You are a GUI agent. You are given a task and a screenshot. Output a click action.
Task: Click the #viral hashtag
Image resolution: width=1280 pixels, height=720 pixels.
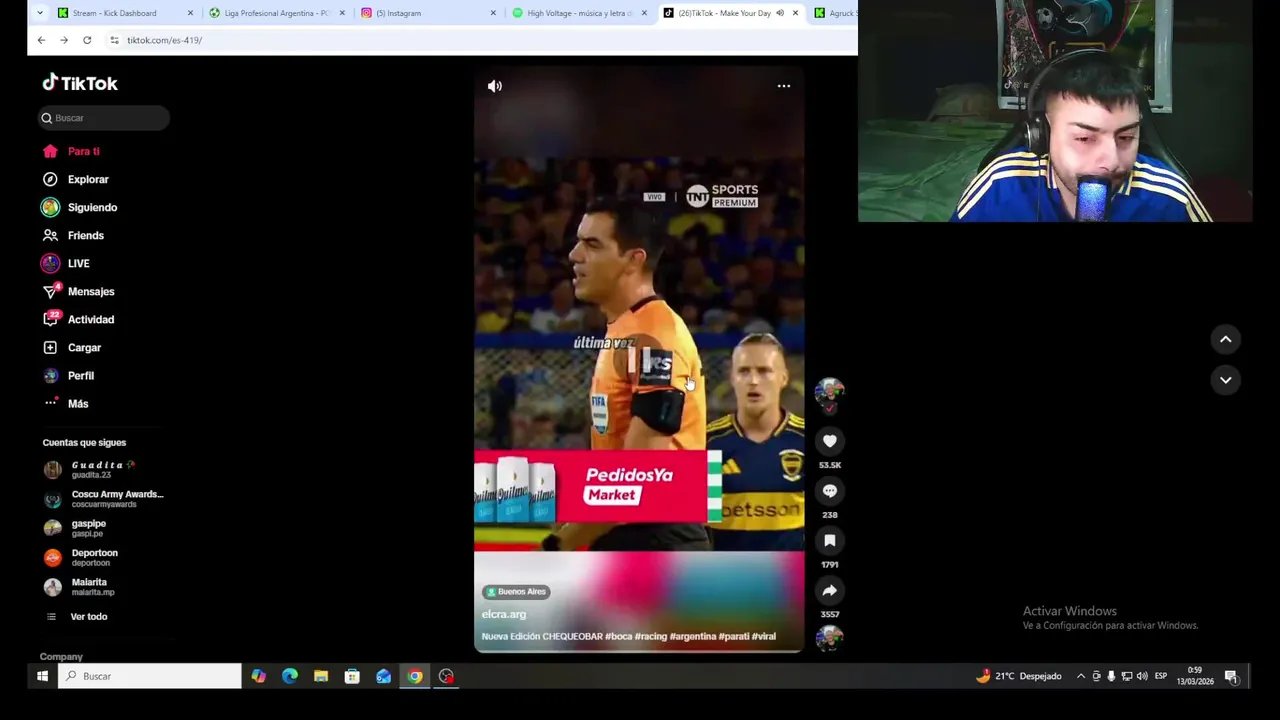coord(763,637)
